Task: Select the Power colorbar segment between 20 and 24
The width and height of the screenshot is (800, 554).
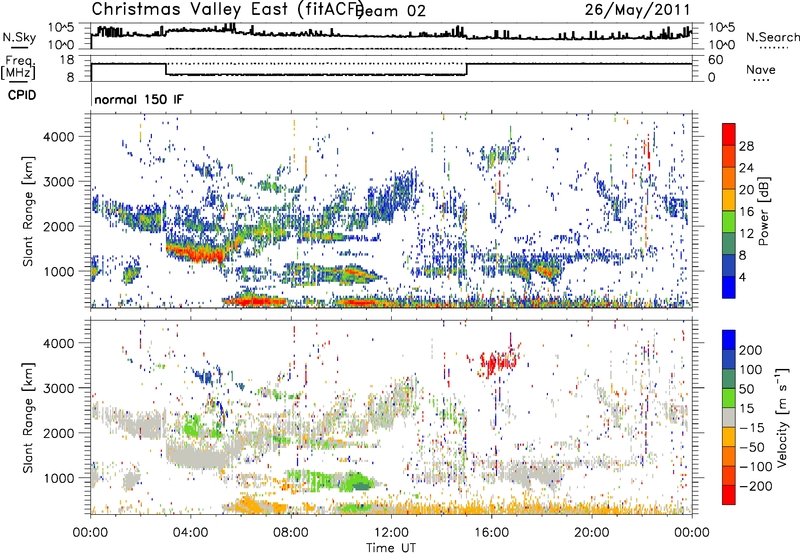Action: [x=729, y=178]
